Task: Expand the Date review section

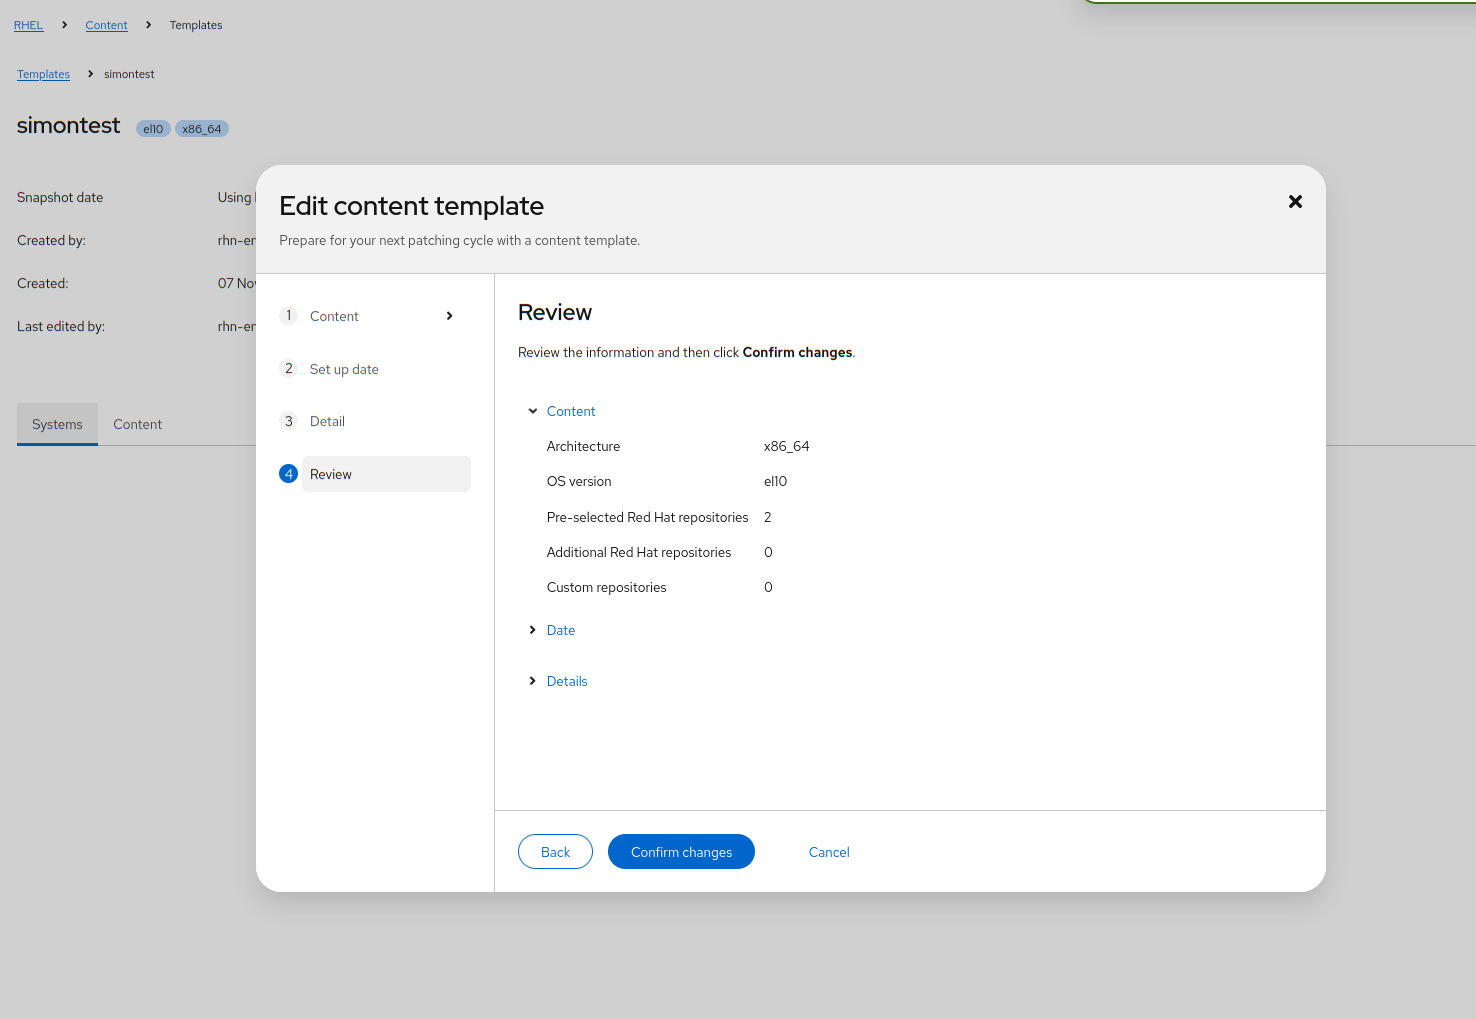Action: coord(533,630)
